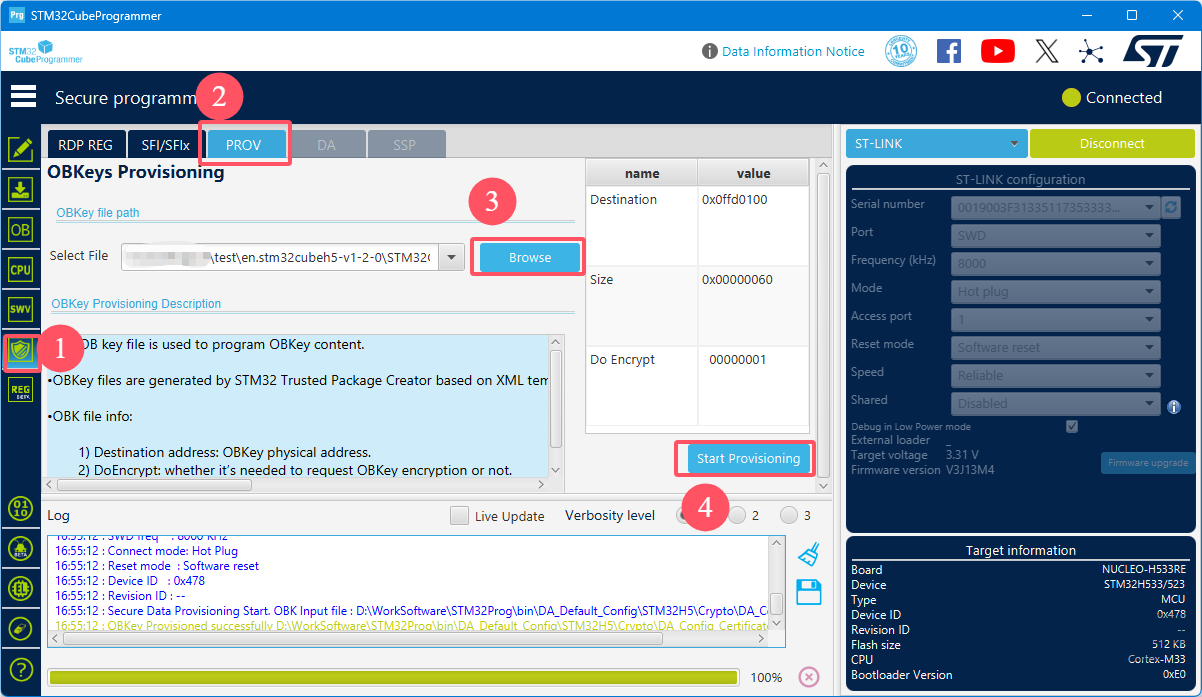Open the help question mark icon
Viewport: 1202px width, 697px height.
tap(21, 669)
